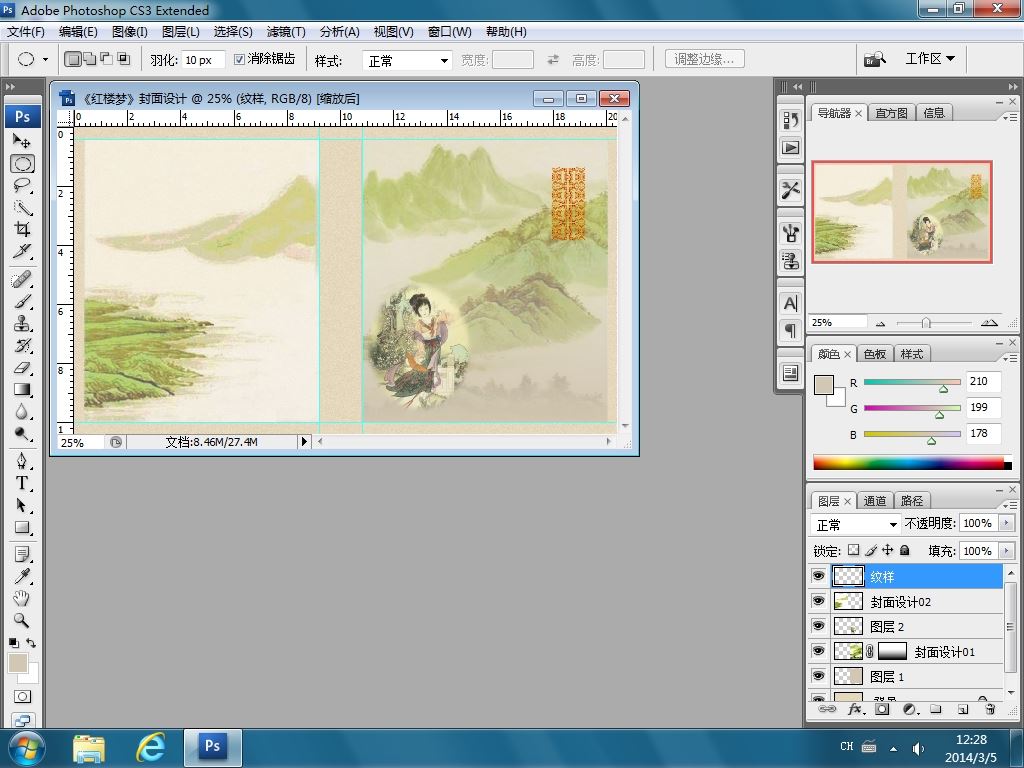Hide the 封面设计02 layer
Viewport: 1024px width, 768px height.
pyautogui.click(x=818, y=601)
